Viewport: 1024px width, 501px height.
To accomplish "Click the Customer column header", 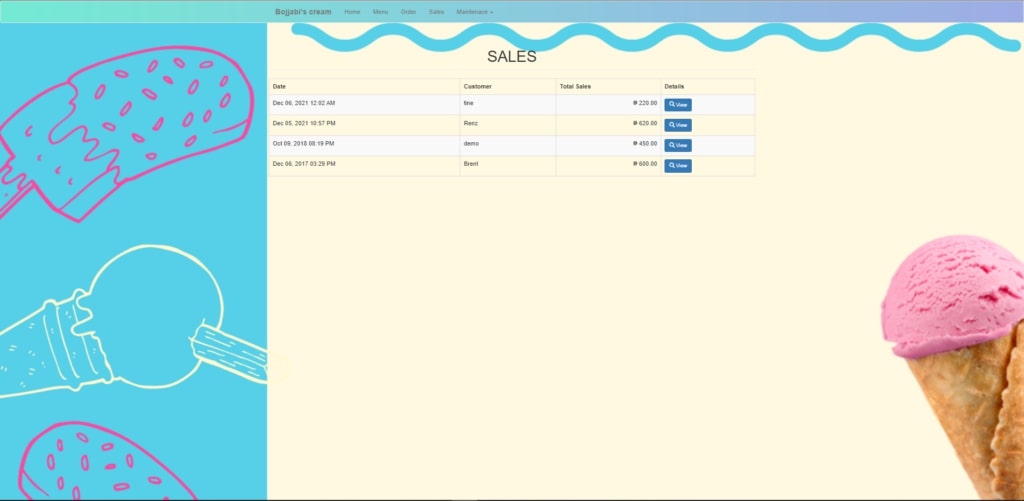I will pyautogui.click(x=477, y=87).
